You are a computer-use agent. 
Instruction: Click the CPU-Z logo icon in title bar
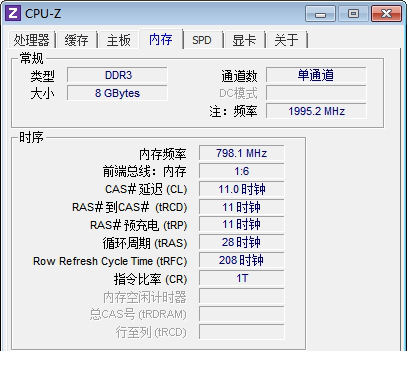[x=13, y=13]
